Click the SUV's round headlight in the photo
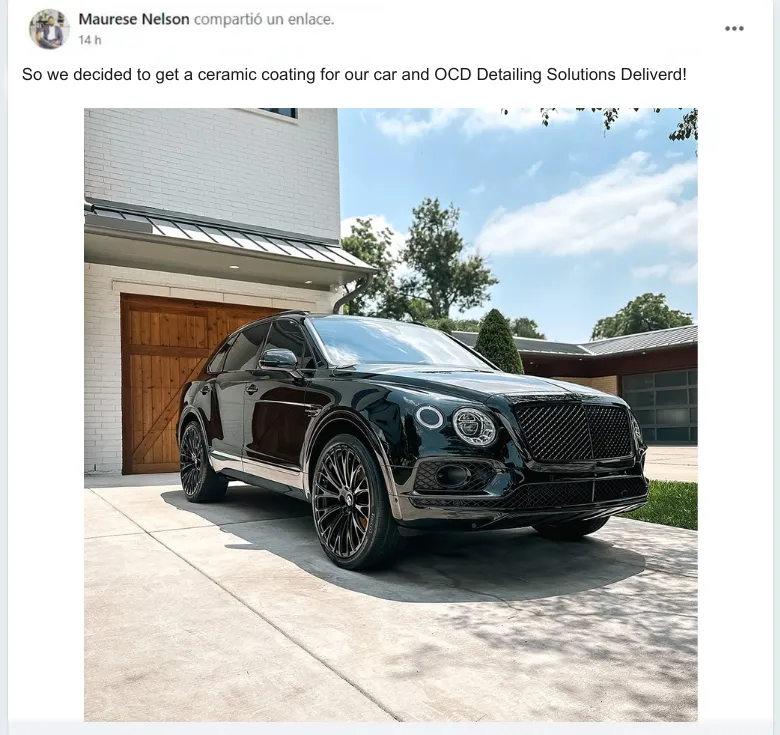The height and width of the screenshot is (735, 780). tap(474, 426)
